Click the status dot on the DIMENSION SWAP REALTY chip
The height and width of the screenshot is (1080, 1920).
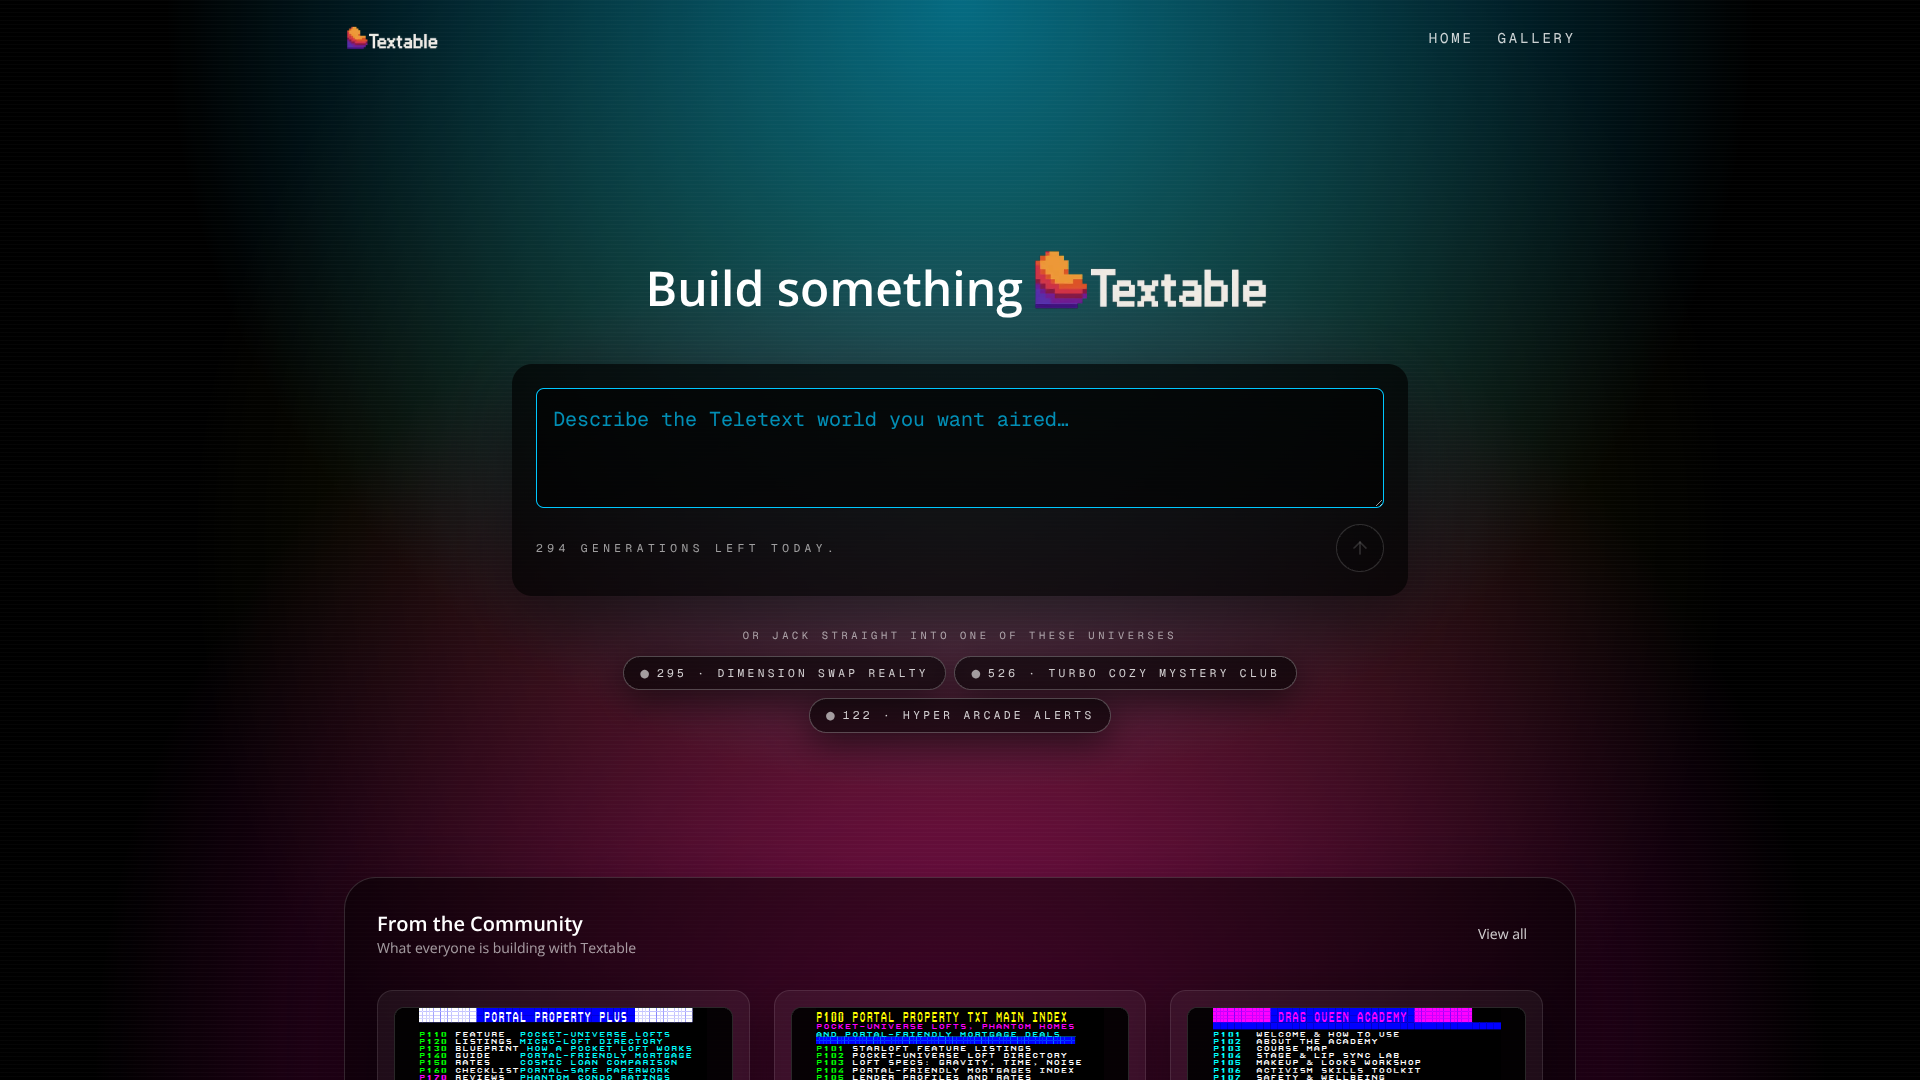(x=644, y=673)
